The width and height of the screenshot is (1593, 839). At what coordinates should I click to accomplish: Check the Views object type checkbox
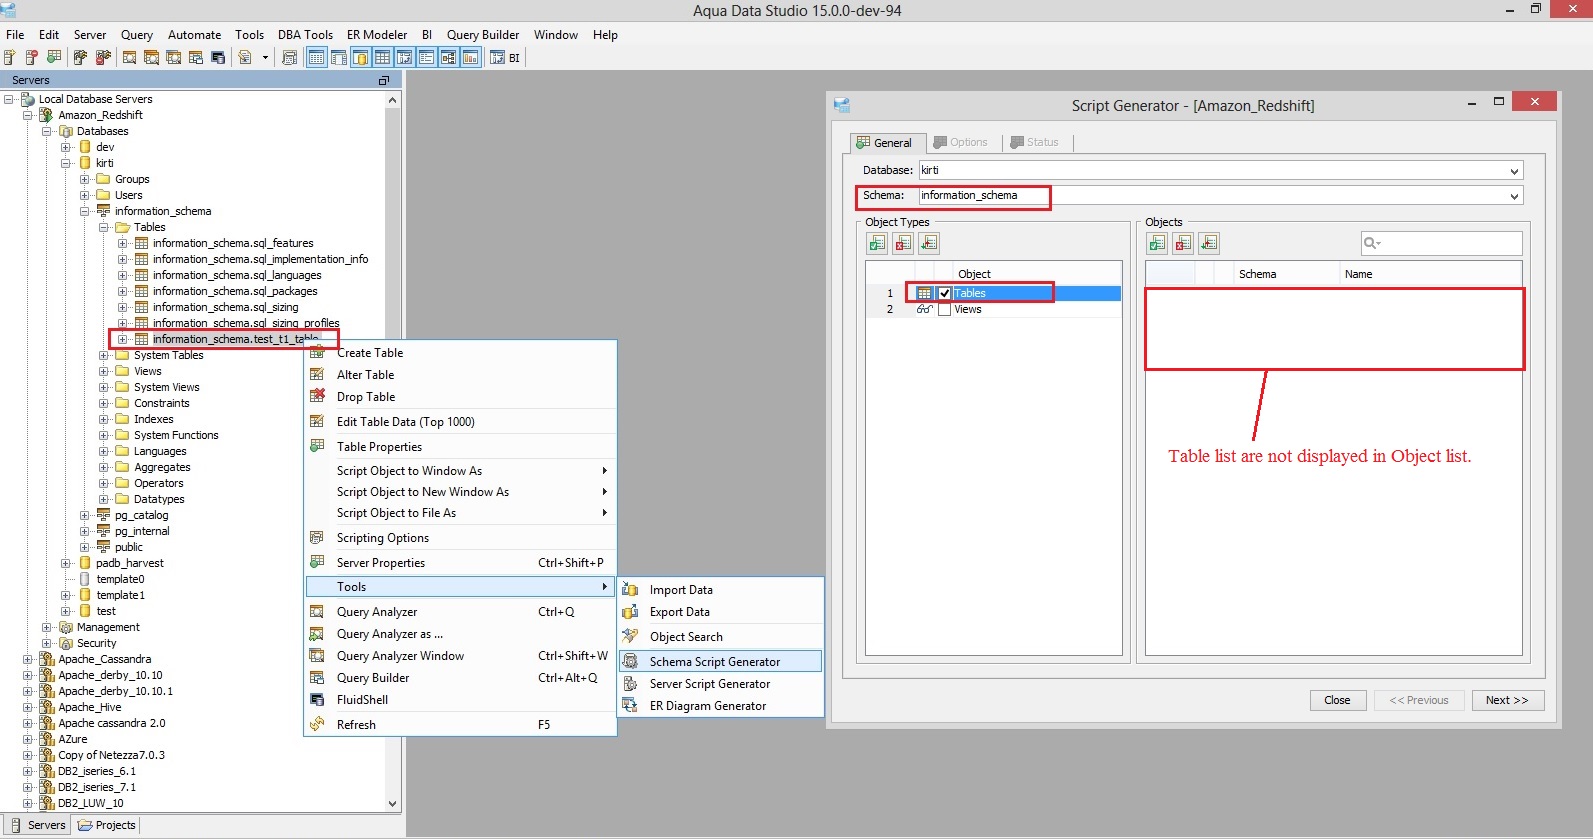(945, 309)
